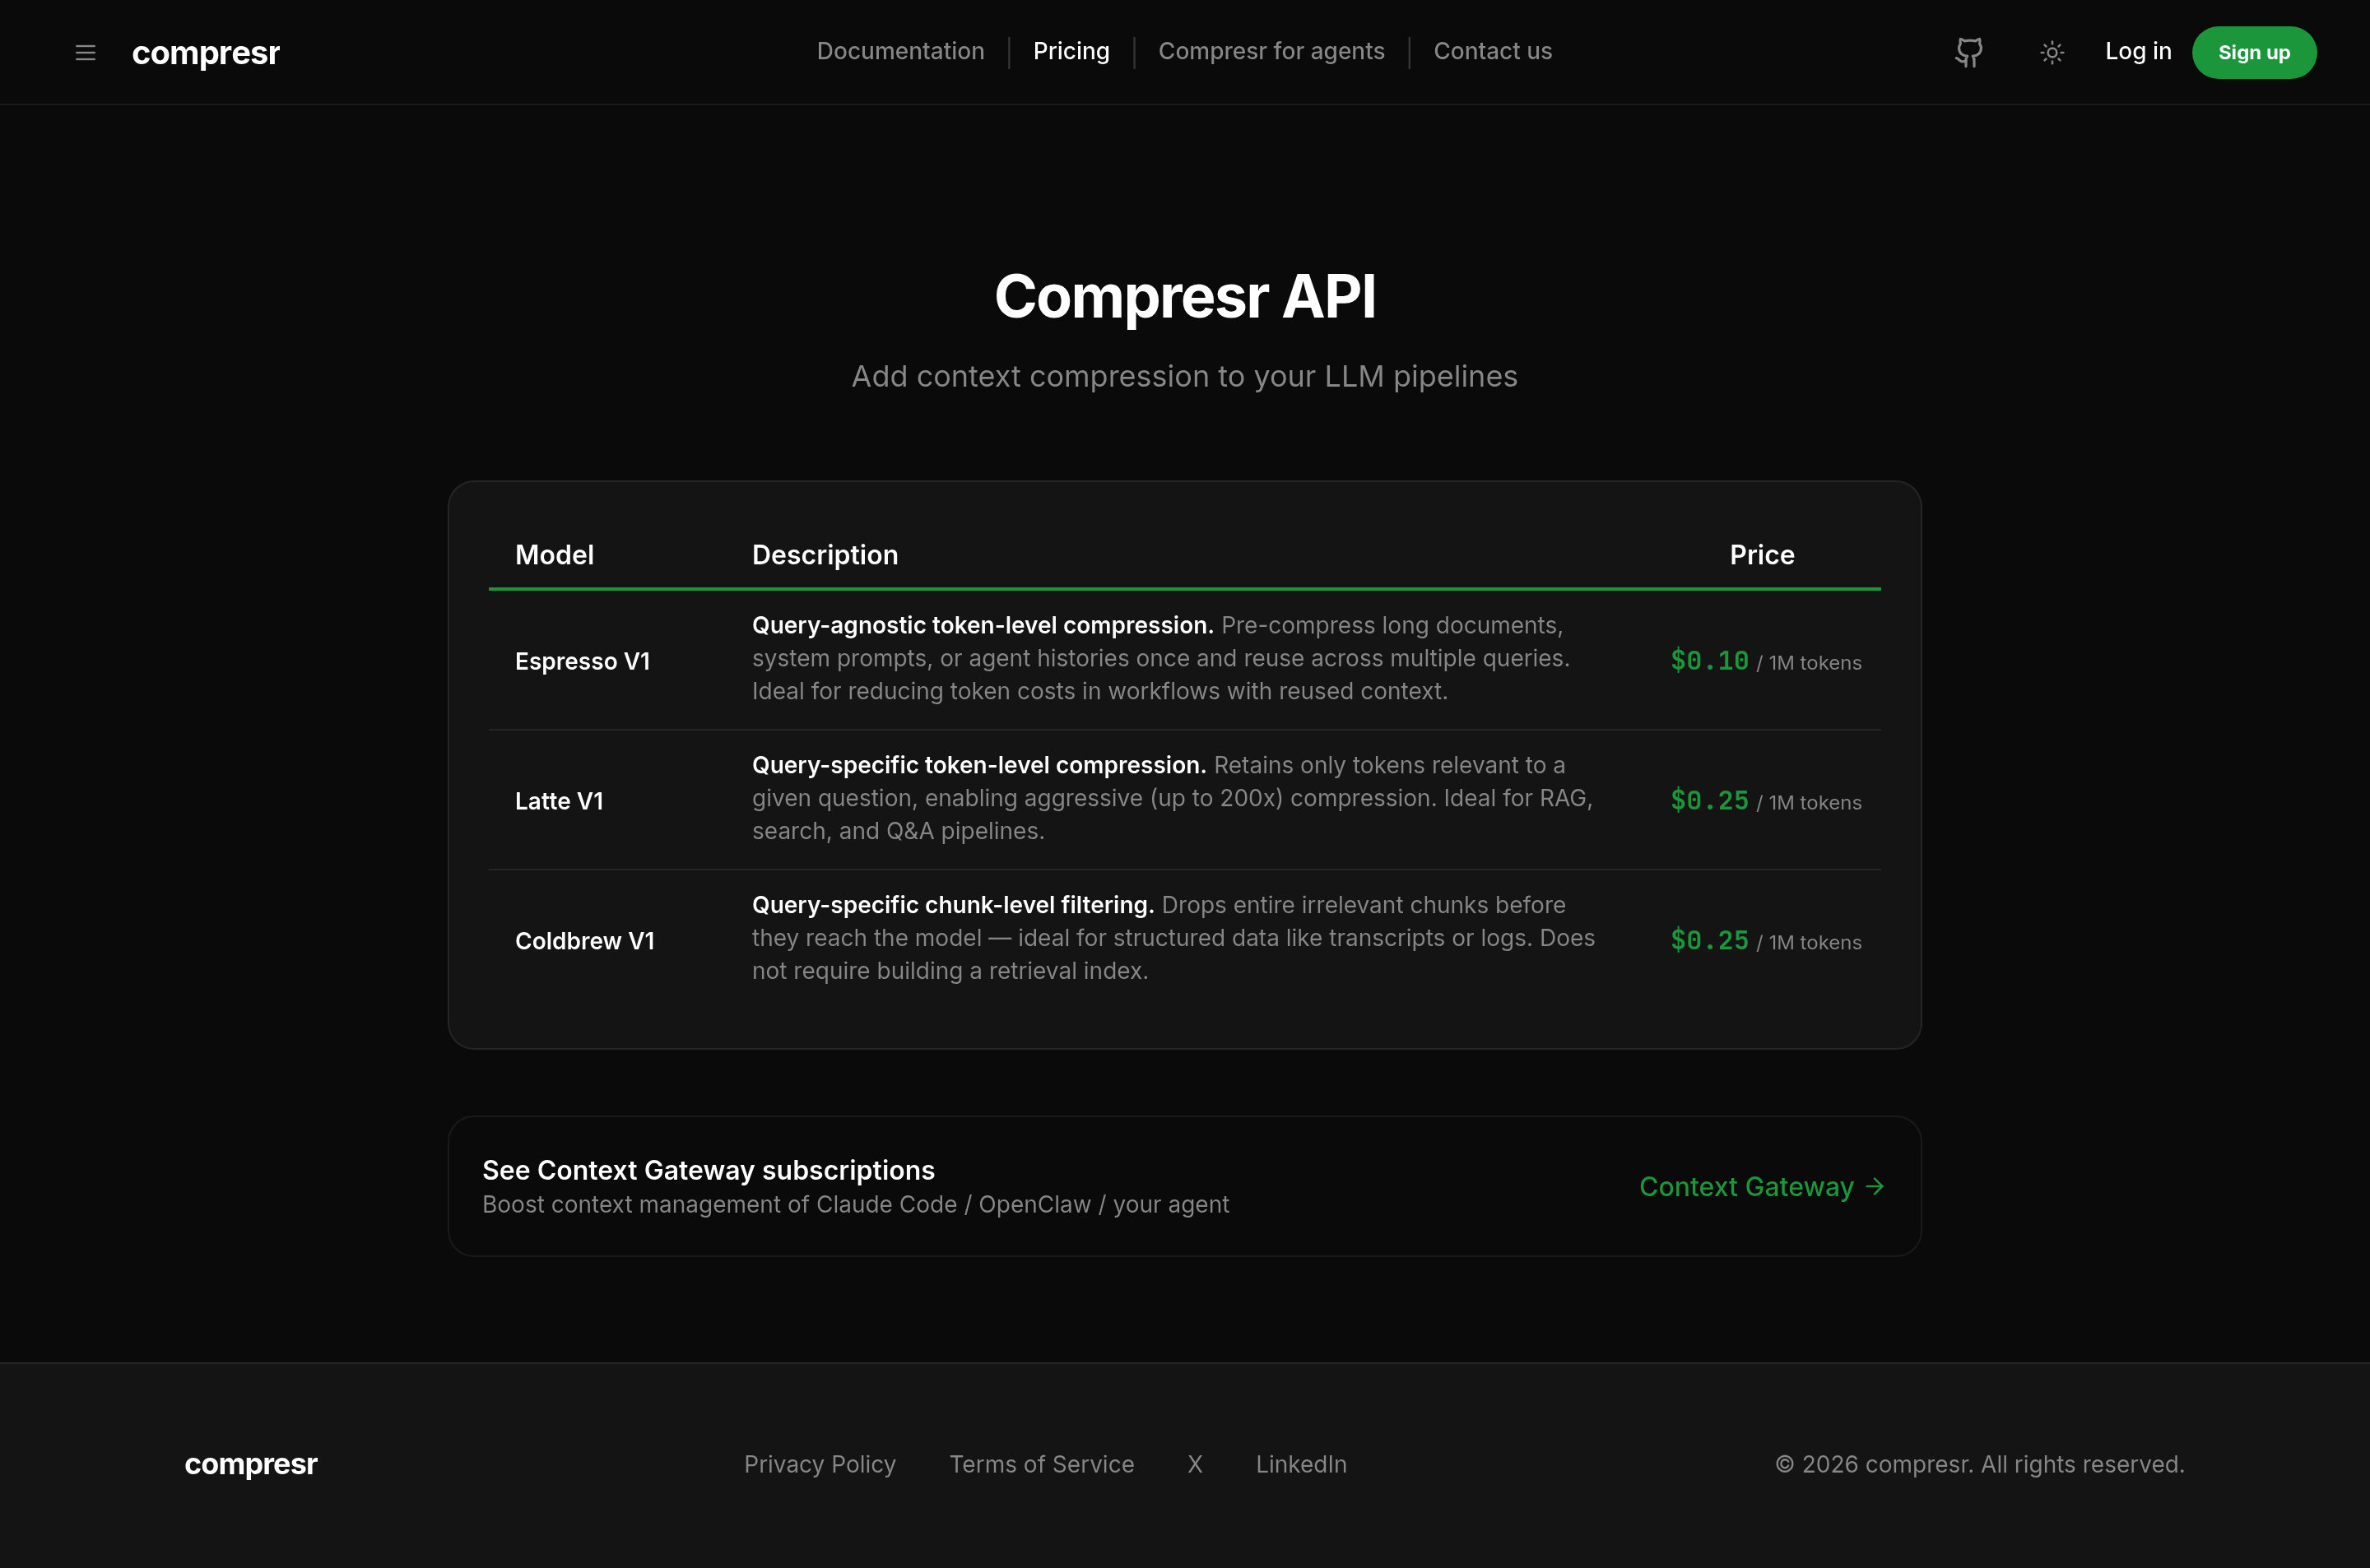Visit the X social link

tap(1195, 1464)
